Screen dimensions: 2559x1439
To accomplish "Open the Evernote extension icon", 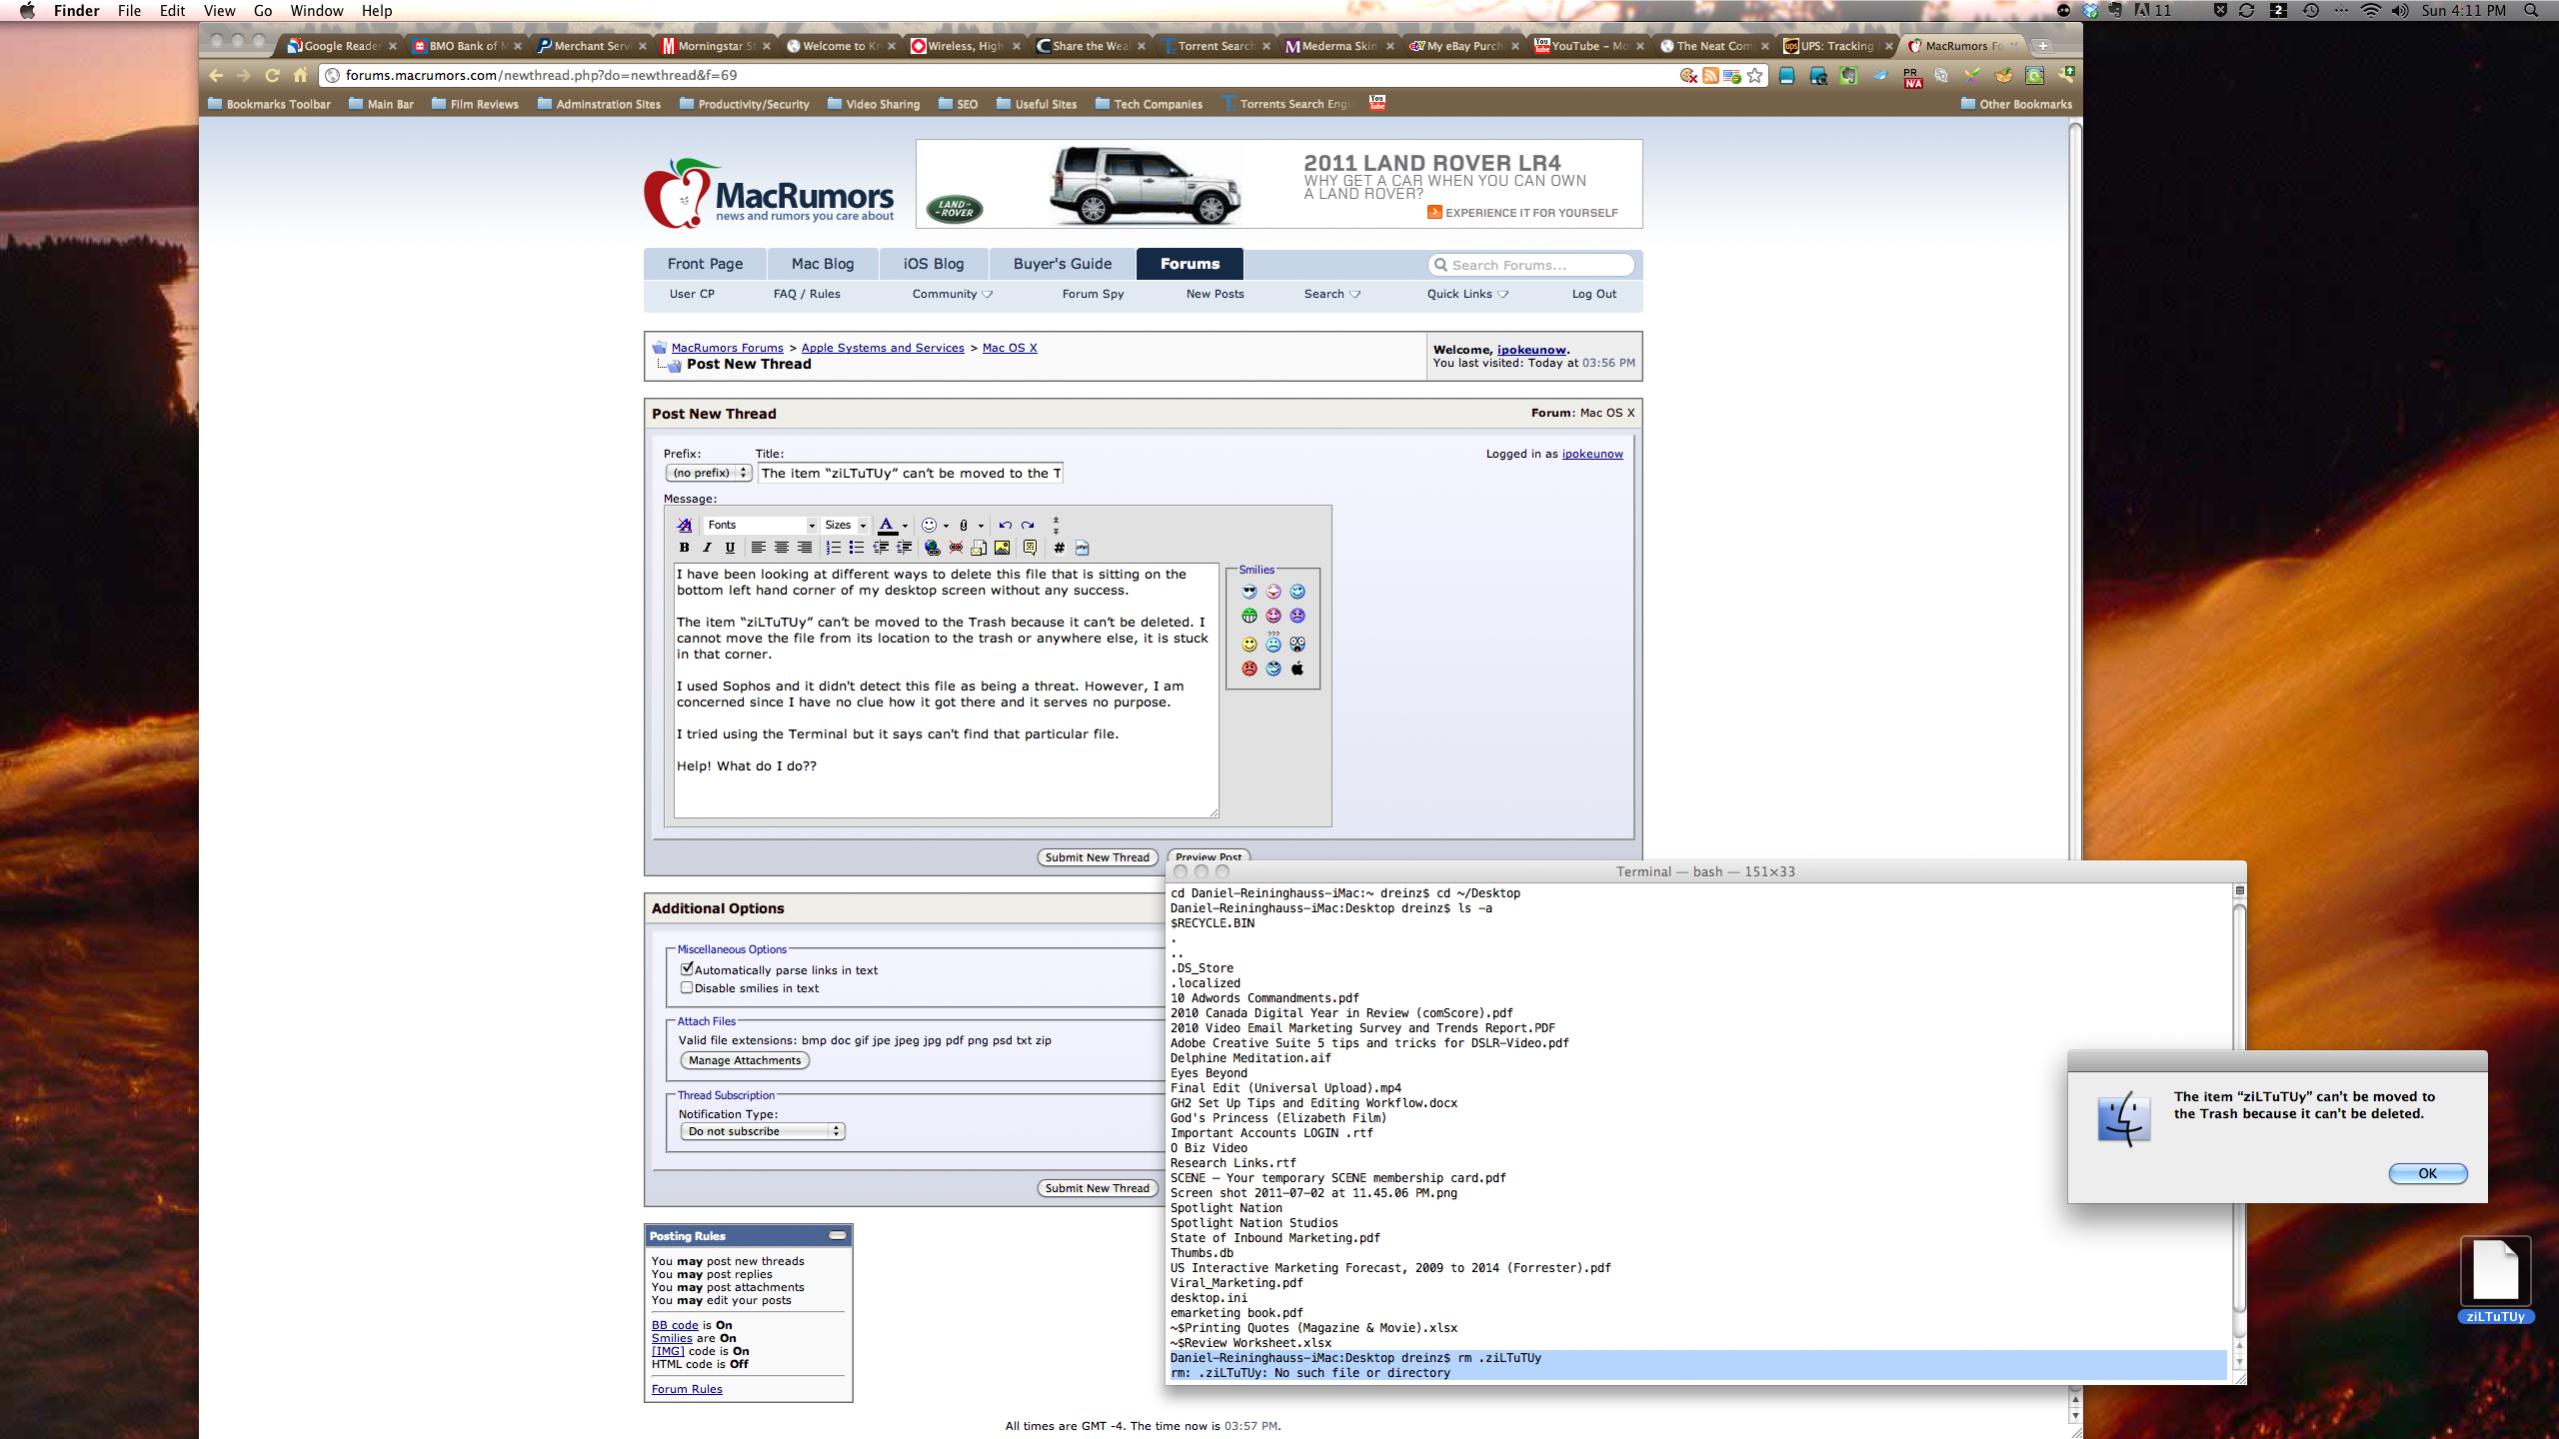I will pos(1848,75).
